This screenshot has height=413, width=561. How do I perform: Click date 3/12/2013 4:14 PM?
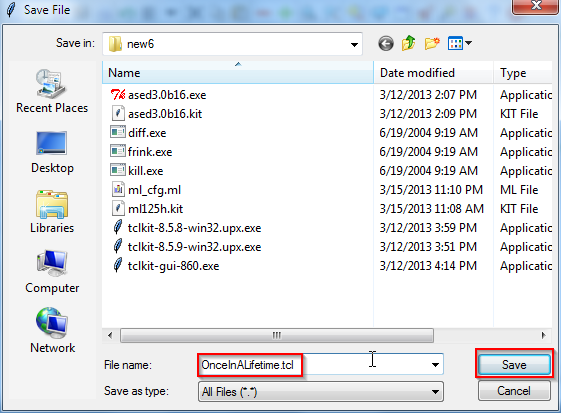(428, 266)
